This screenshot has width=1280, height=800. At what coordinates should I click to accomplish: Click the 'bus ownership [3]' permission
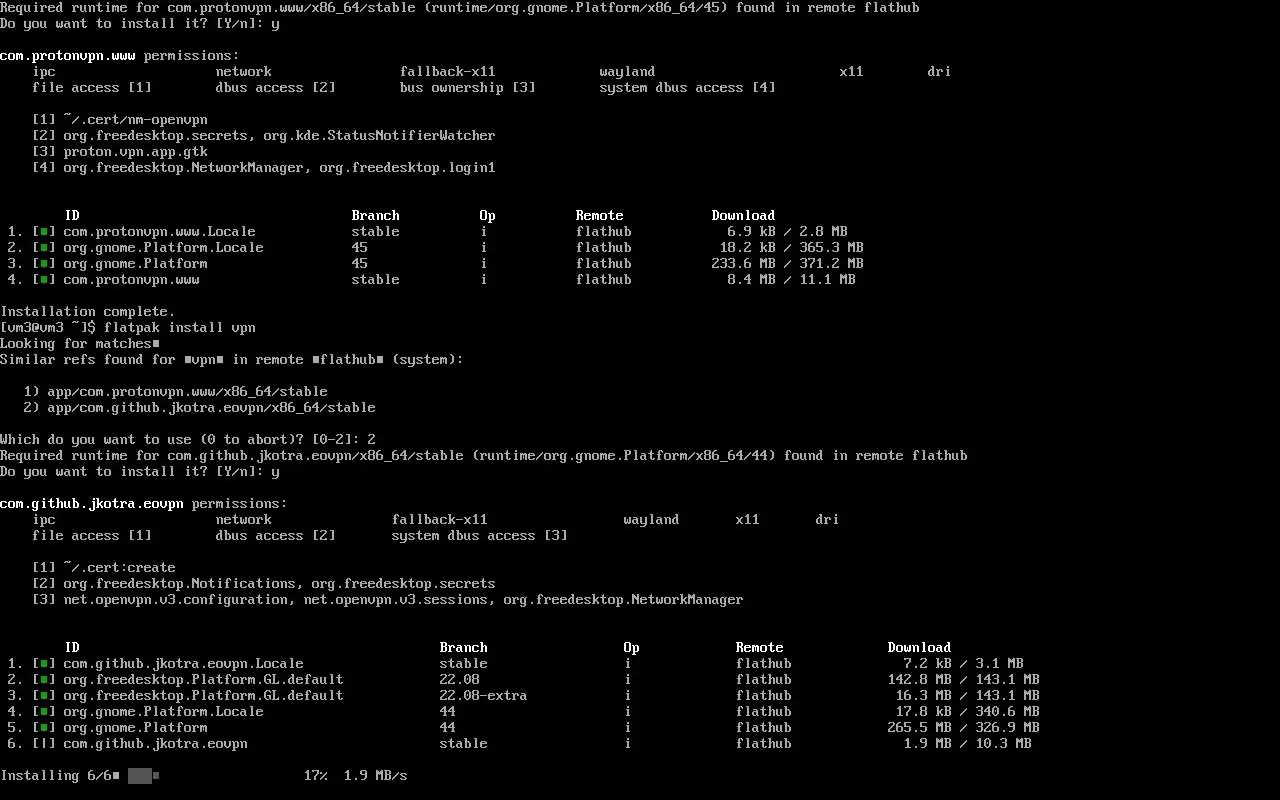click(x=467, y=88)
